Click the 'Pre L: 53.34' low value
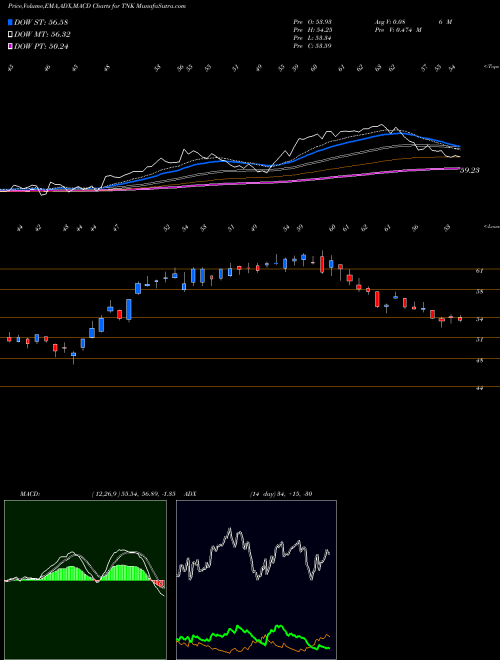500x660 pixels. 313,38
